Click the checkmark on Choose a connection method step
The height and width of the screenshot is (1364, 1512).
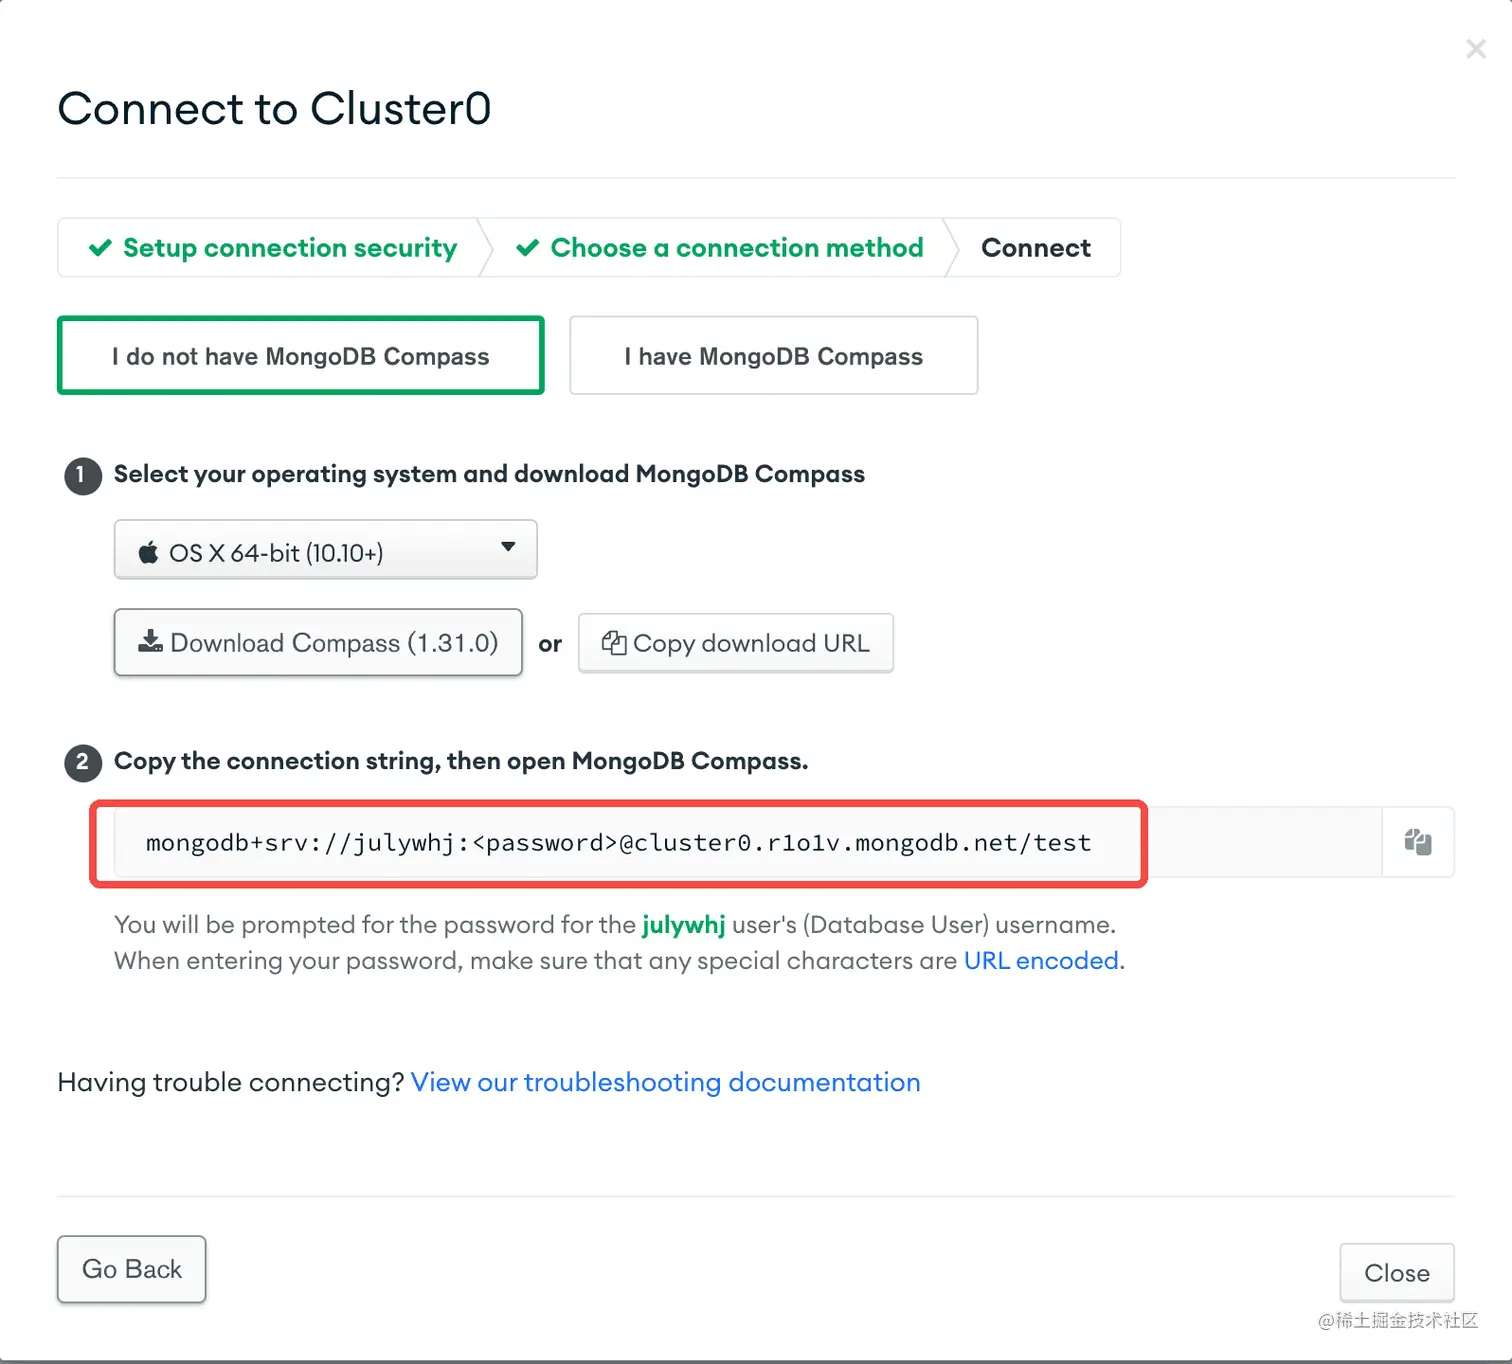527,247
